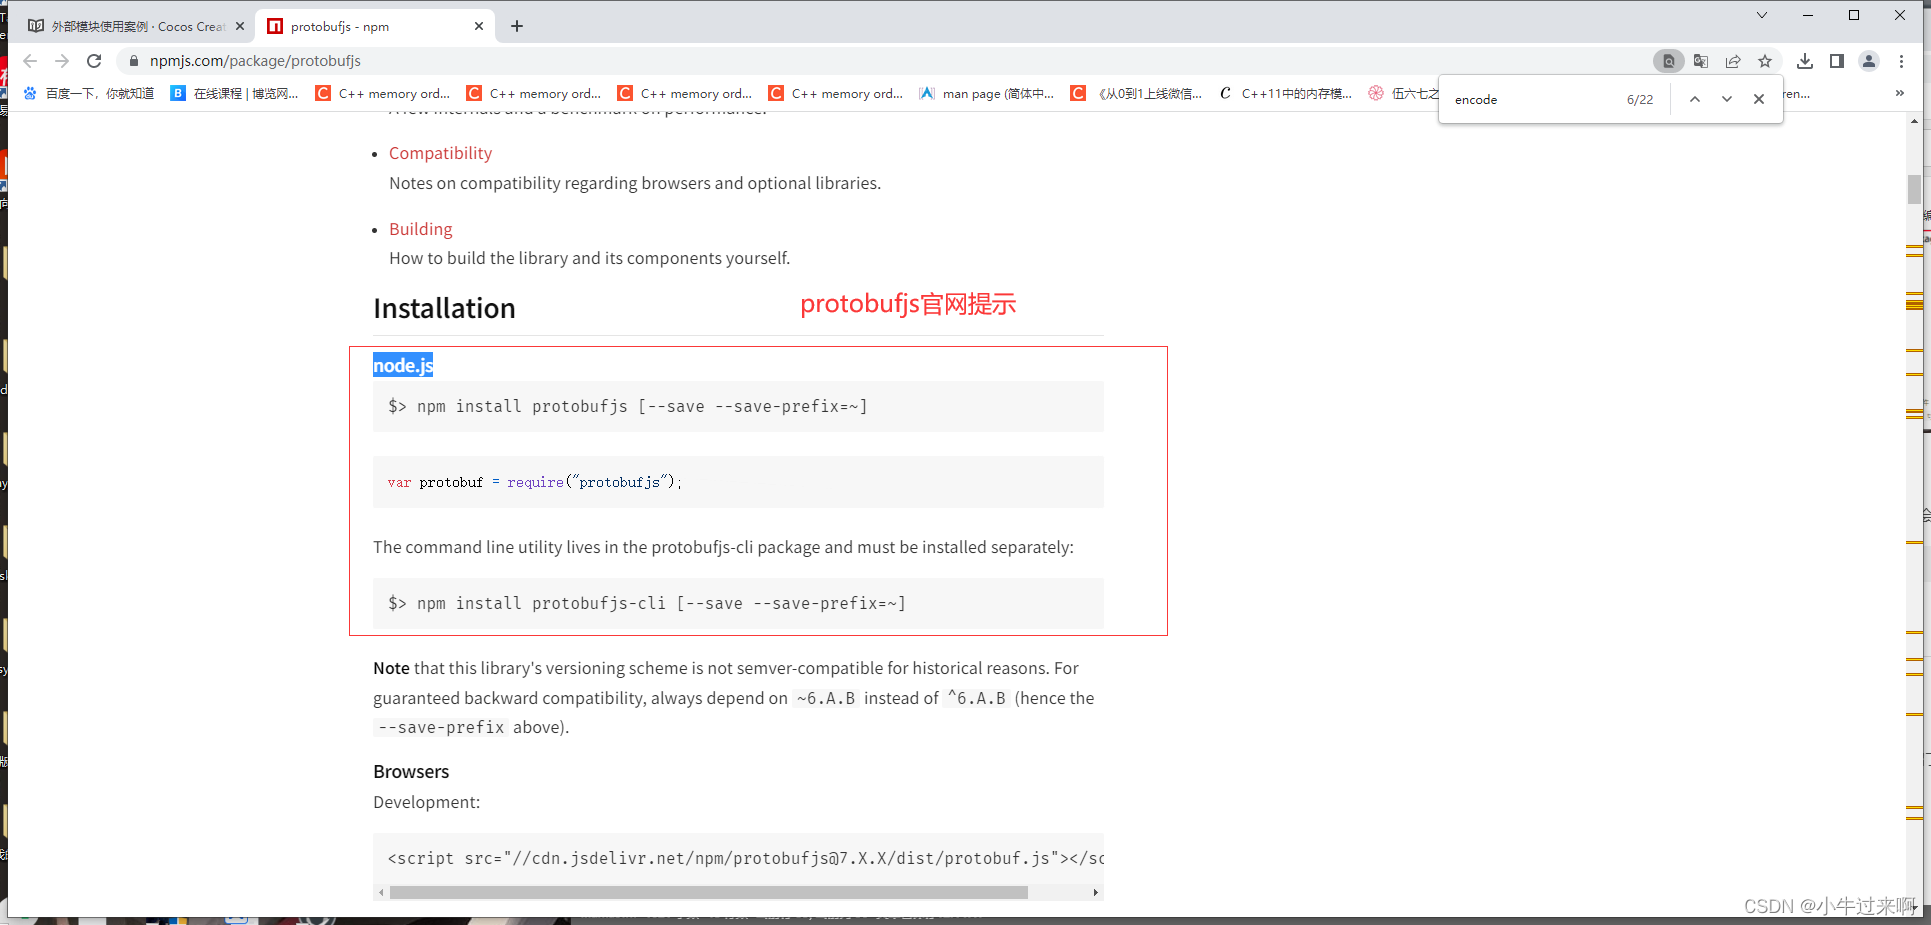Open the translate page icon
Viewport: 1931px width, 925px height.
click(1701, 61)
